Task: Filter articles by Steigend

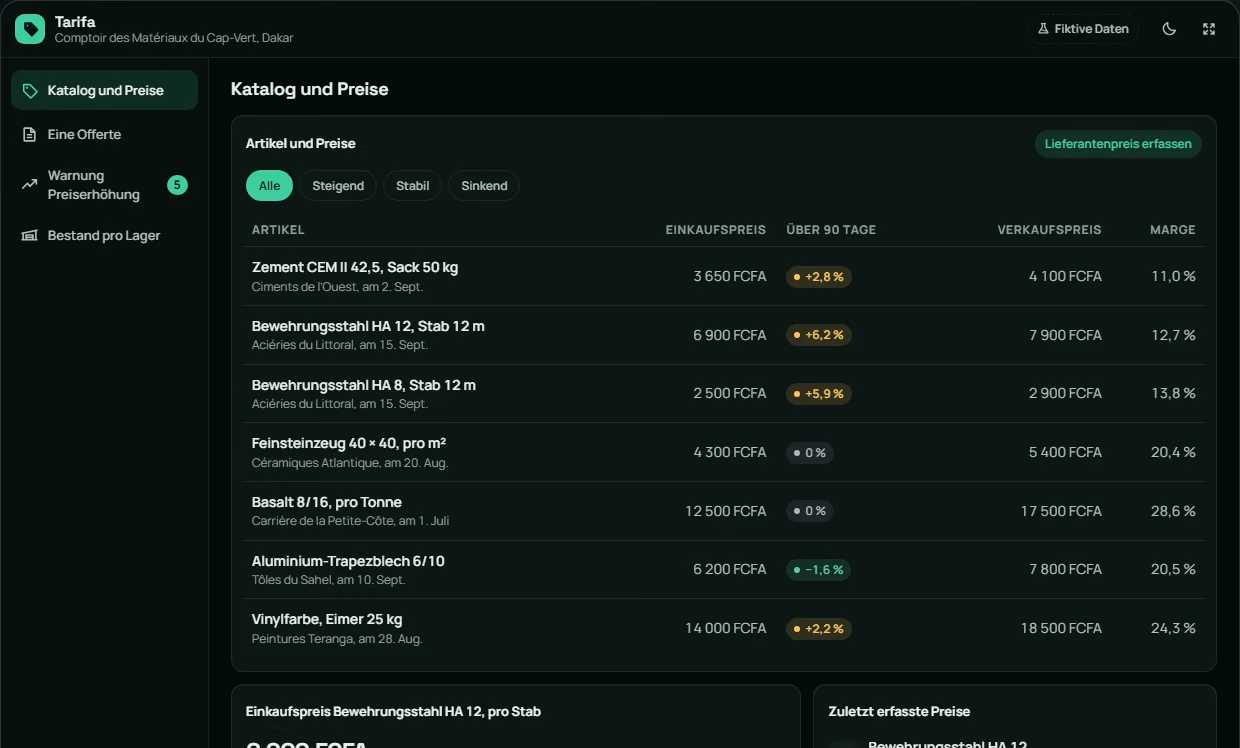Action: (338, 186)
